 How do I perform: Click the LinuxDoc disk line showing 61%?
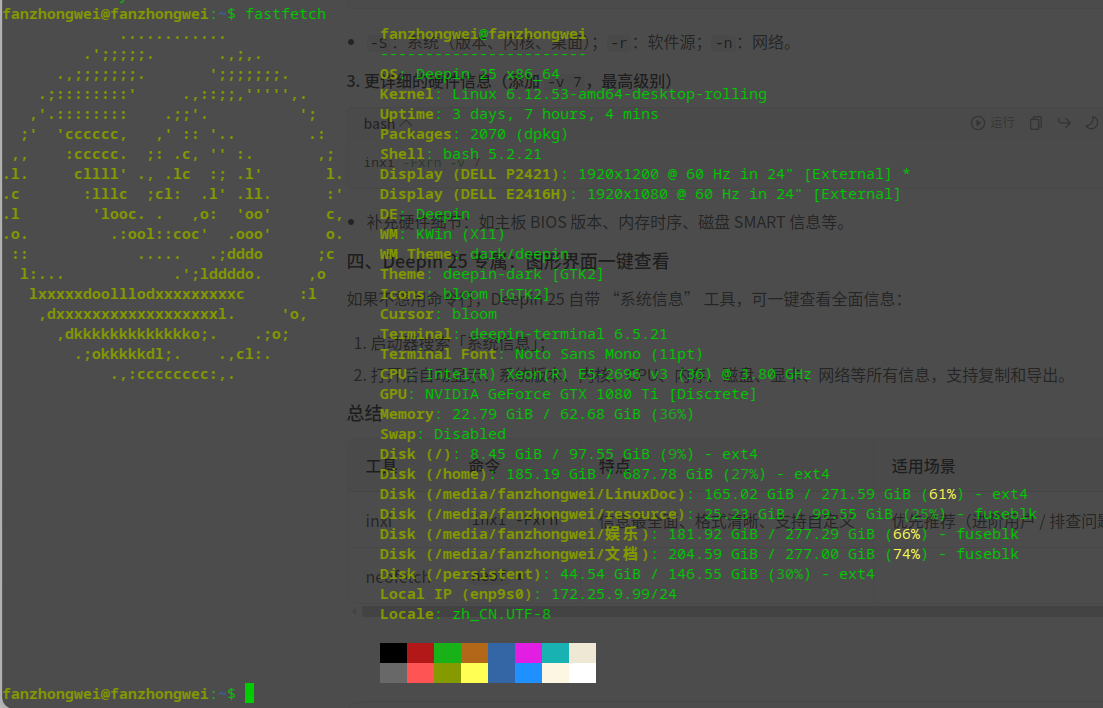tap(703, 495)
